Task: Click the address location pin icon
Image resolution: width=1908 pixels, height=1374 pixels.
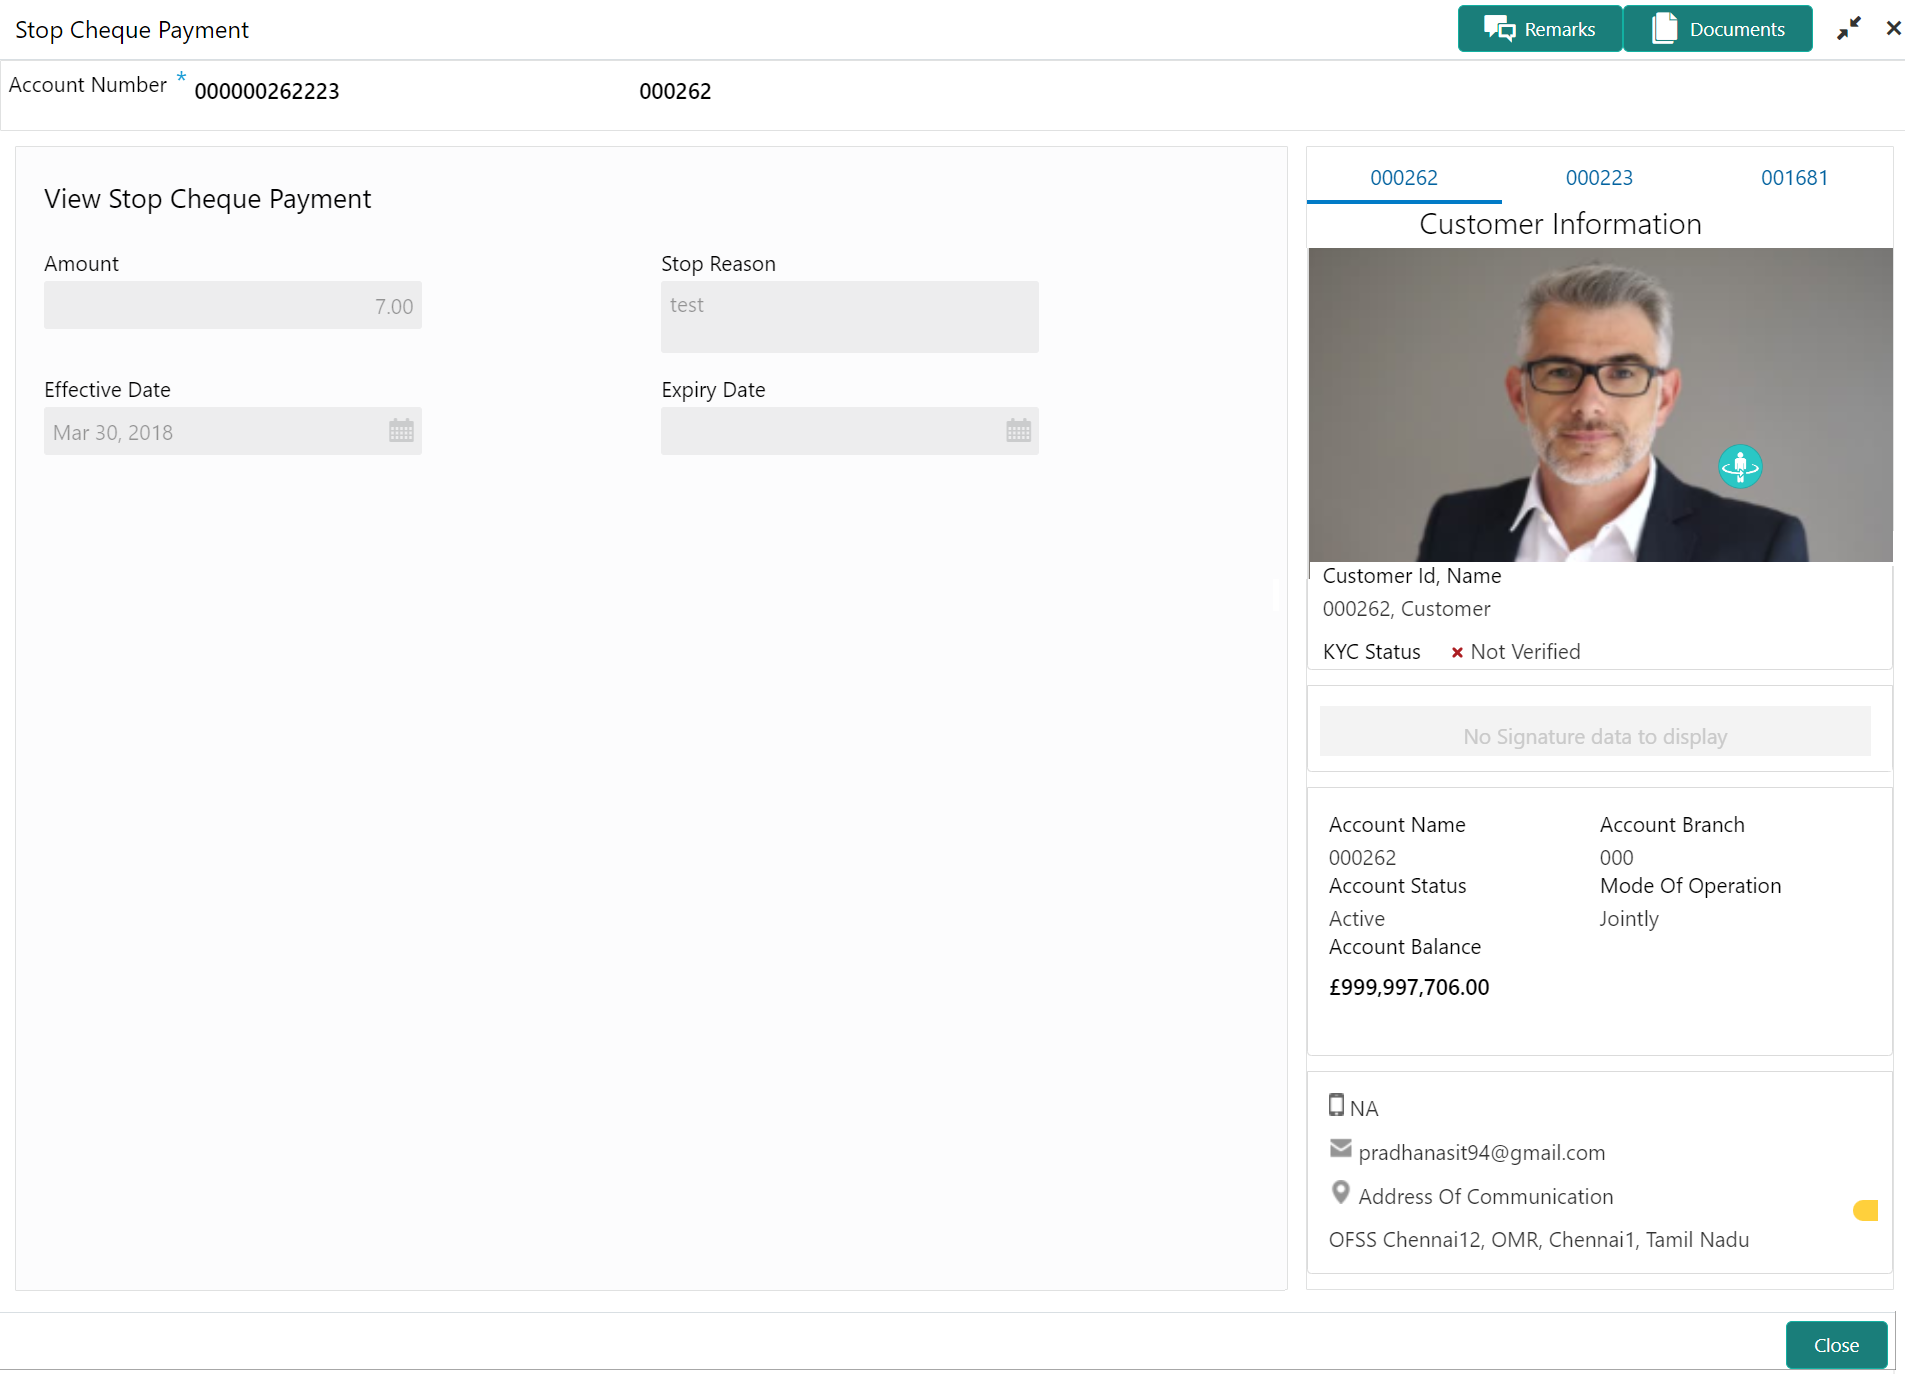Action: tap(1341, 1193)
